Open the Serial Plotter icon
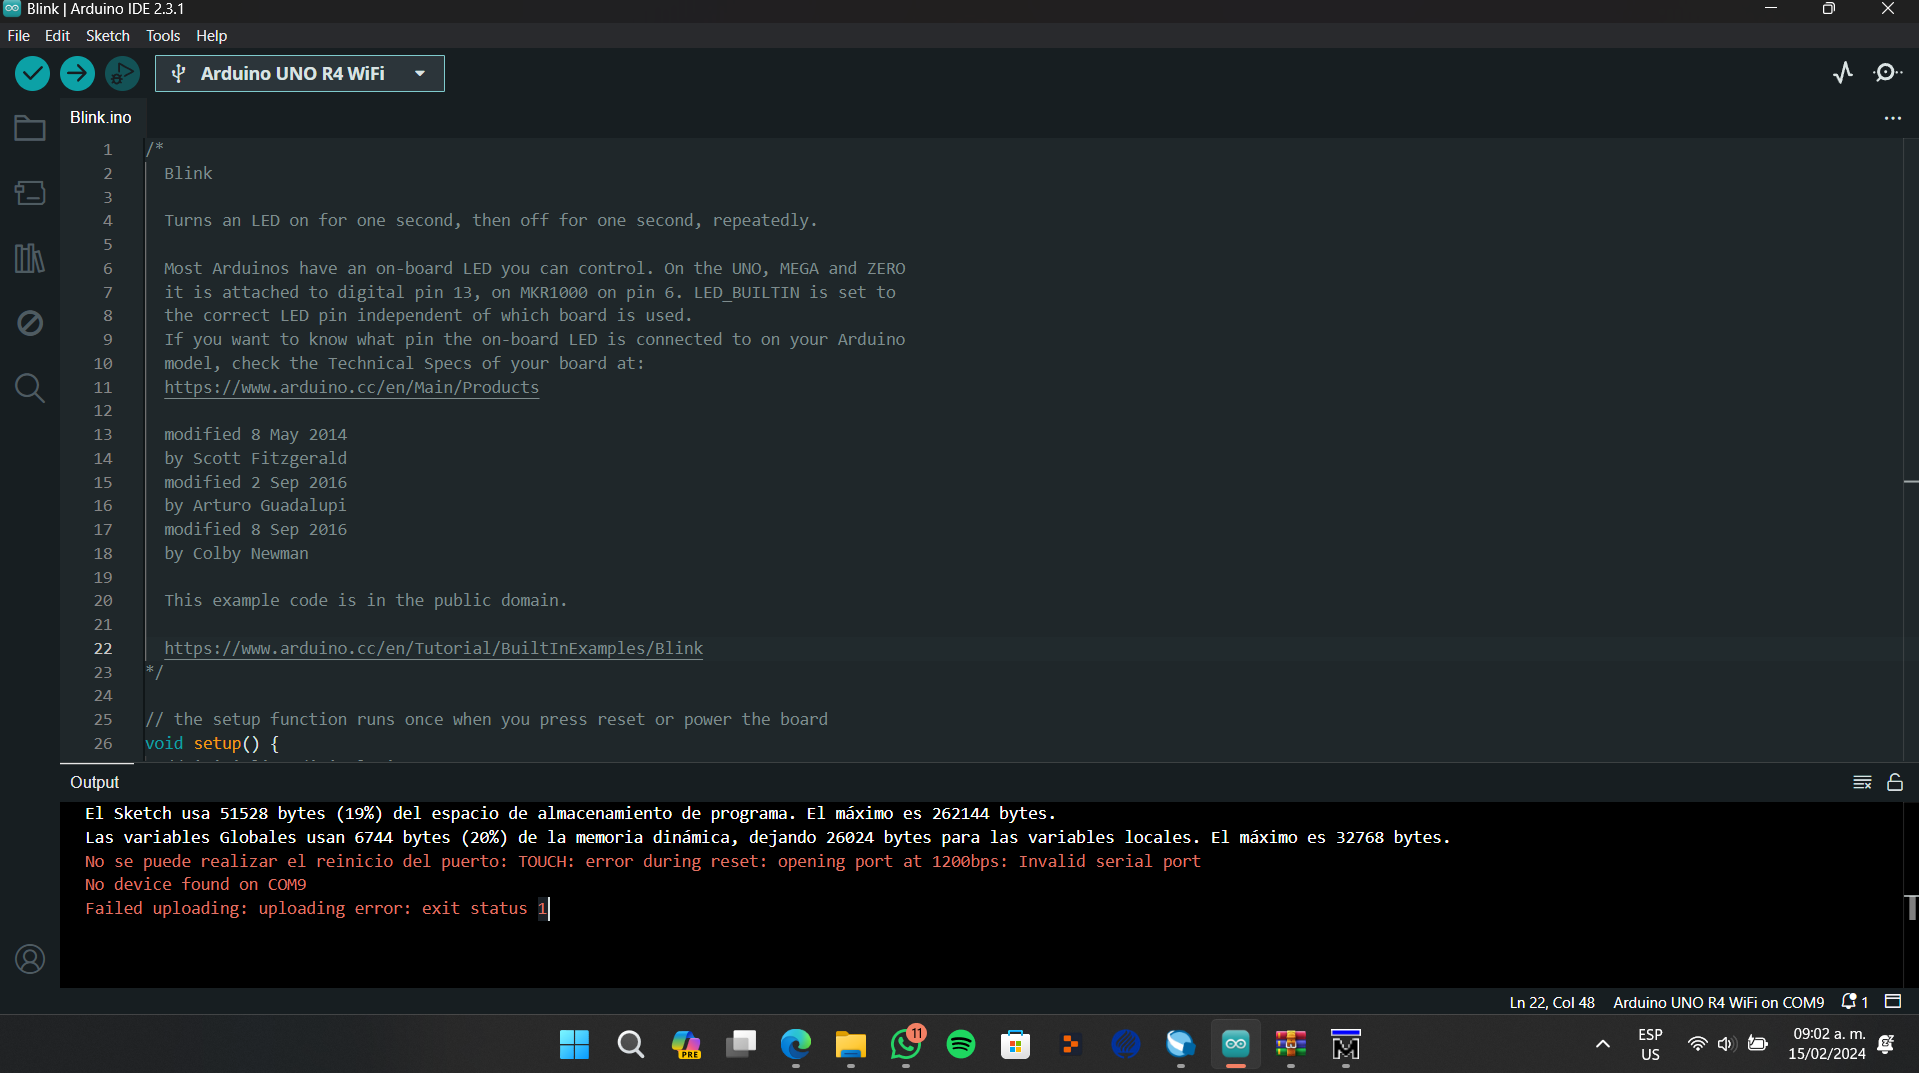Screen dimensions: 1919x1073 pos(1843,73)
